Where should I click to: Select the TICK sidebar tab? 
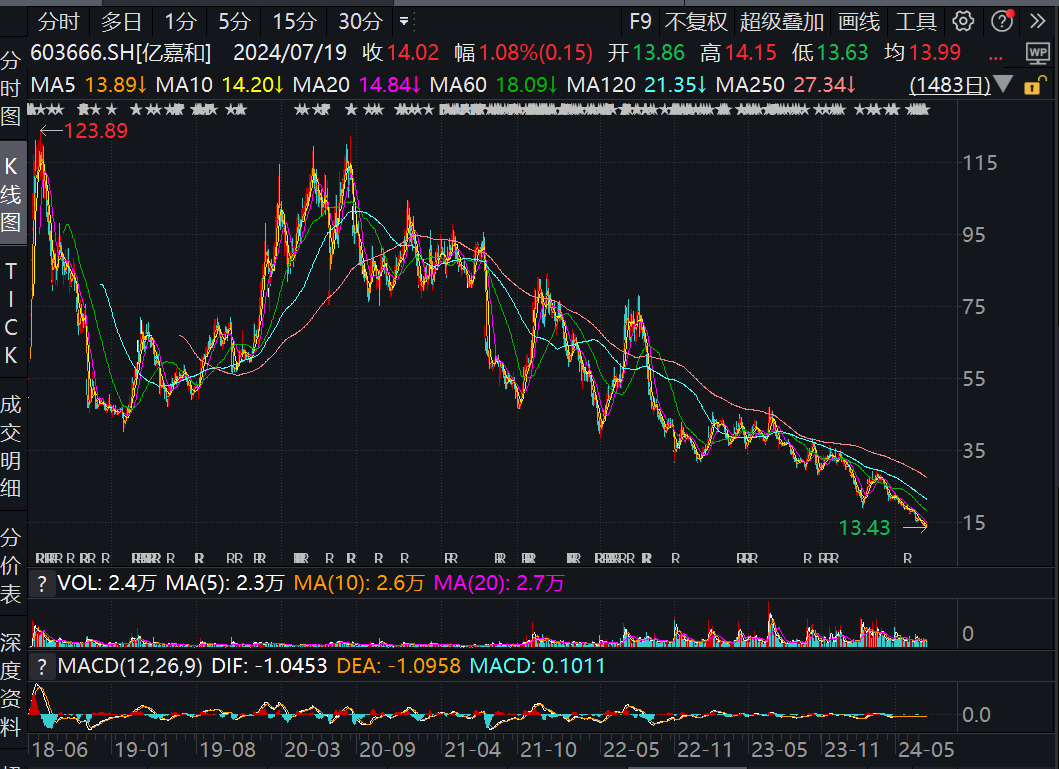click(x=11, y=313)
